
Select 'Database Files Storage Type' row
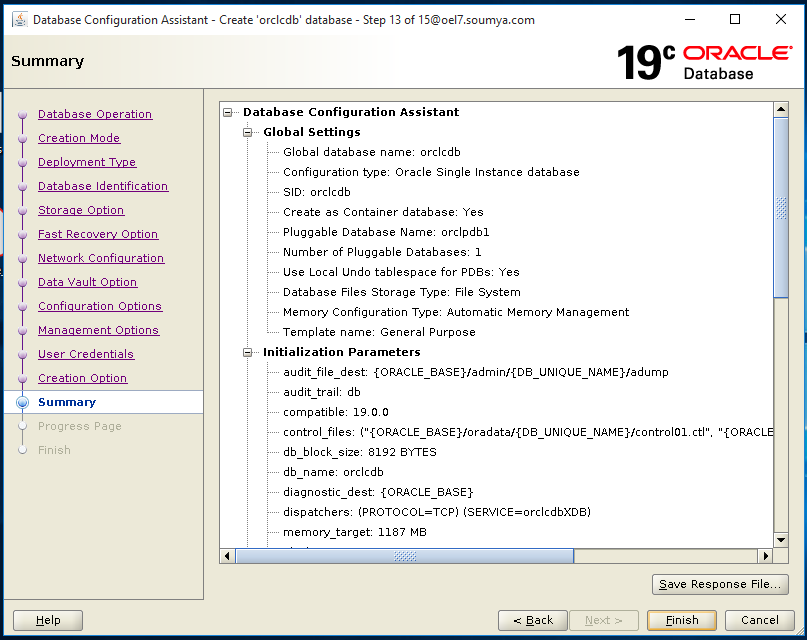[401, 292]
